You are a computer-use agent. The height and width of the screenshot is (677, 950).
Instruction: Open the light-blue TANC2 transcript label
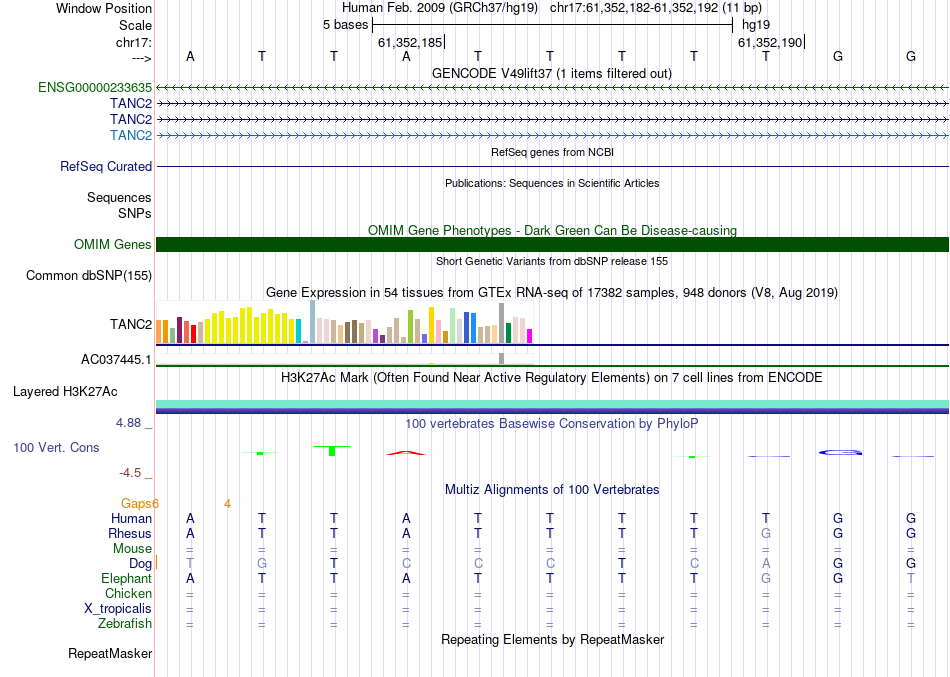point(131,135)
